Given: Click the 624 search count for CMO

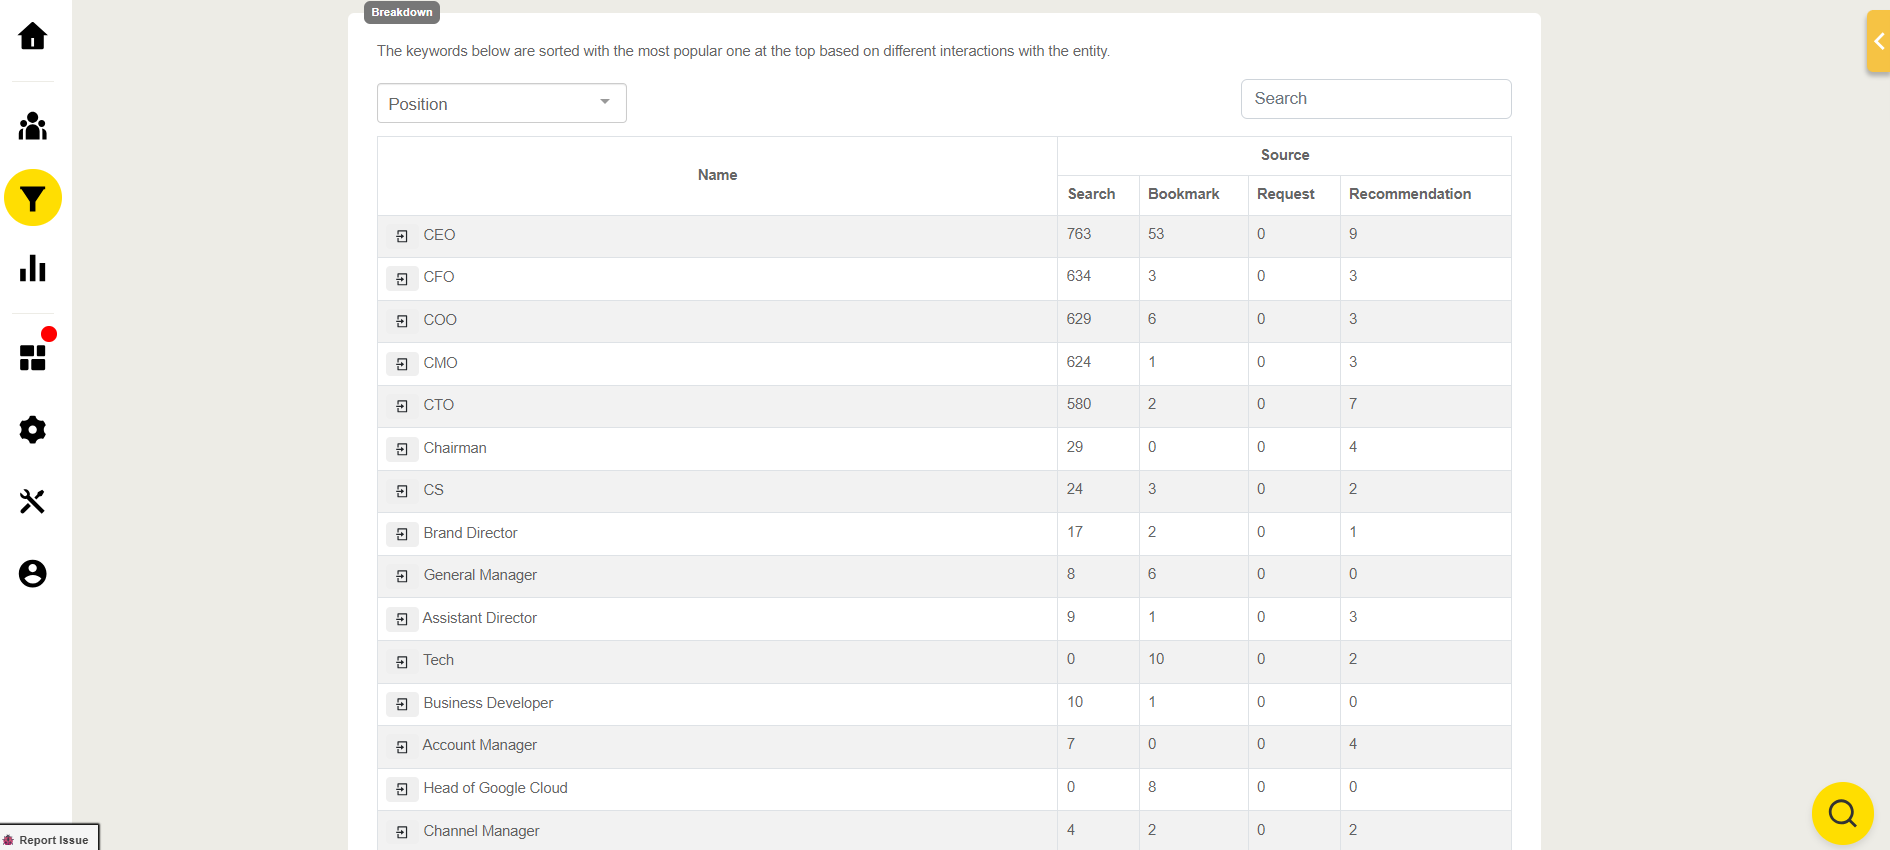Looking at the screenshot, I should click(1079, 362).
